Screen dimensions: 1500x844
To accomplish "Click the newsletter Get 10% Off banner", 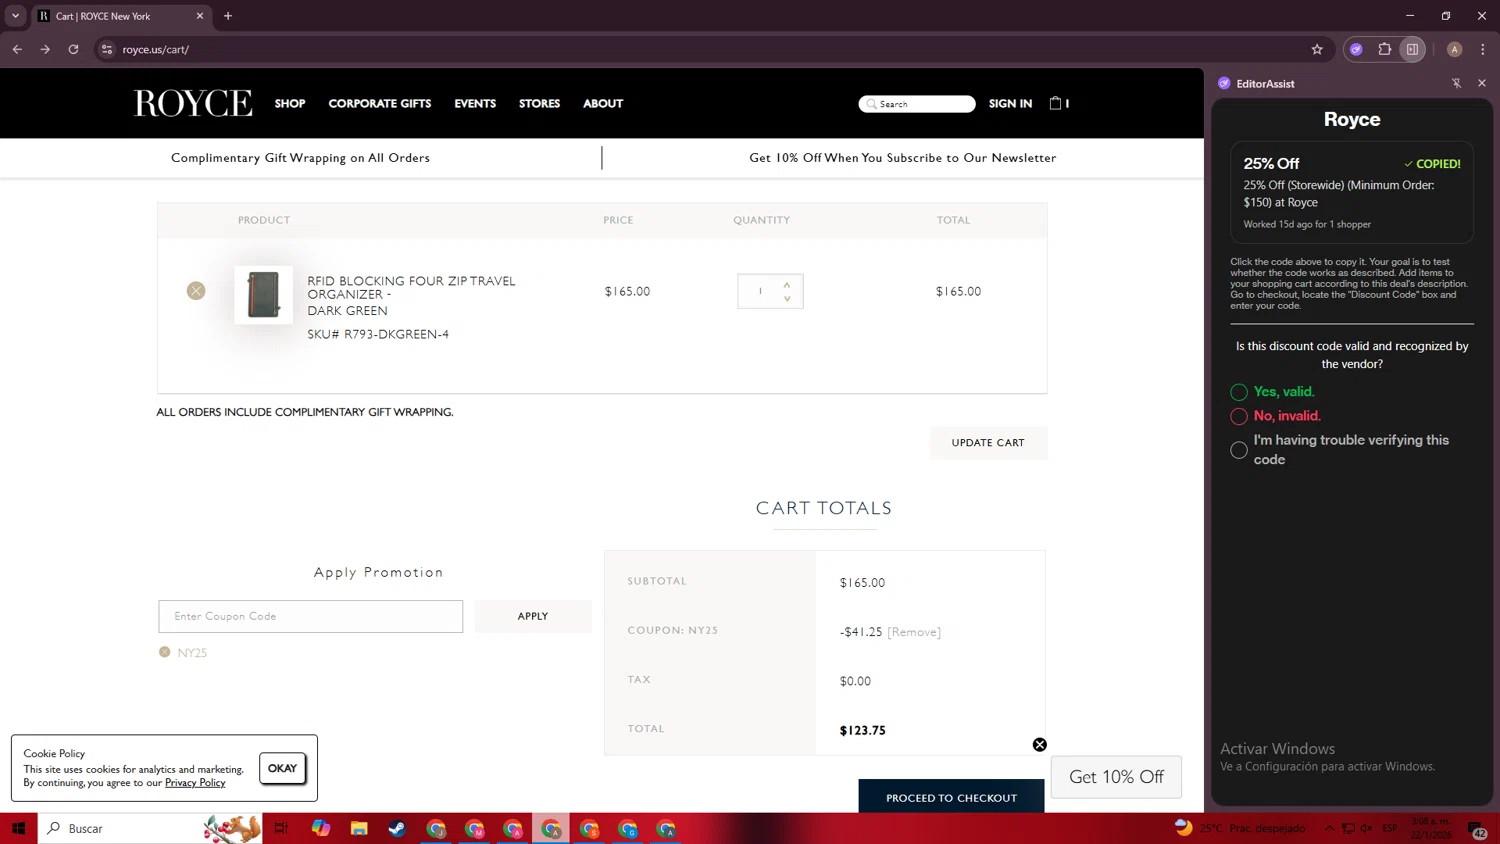I will (x=903, y=158).
